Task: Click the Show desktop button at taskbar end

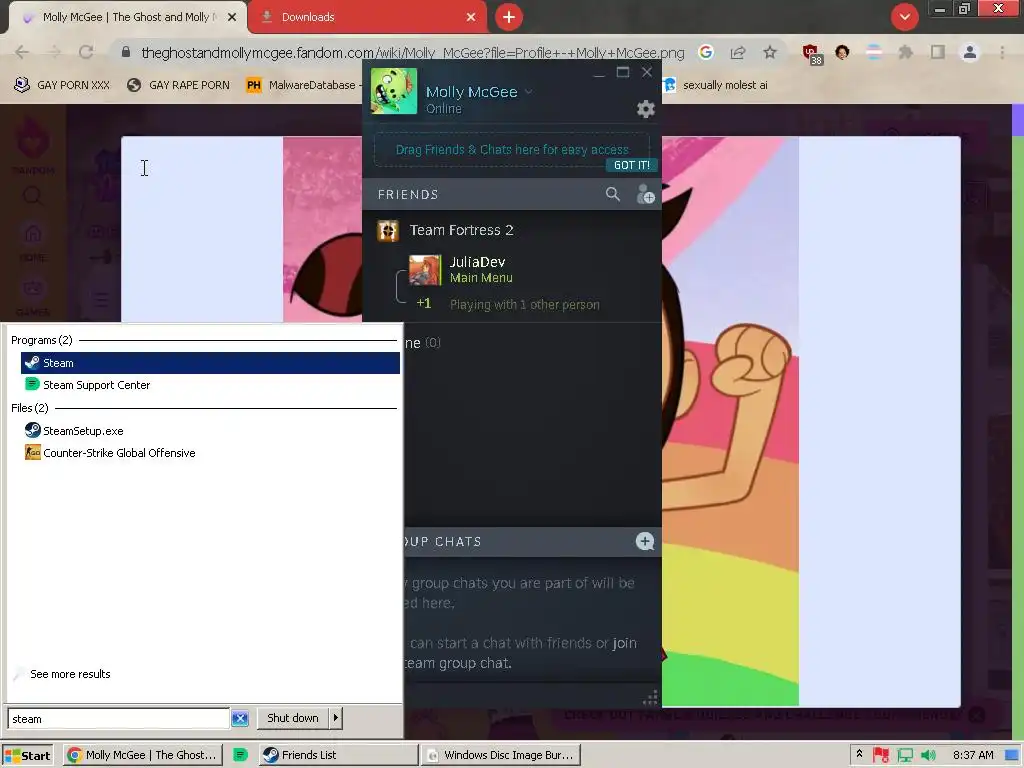Action: click(x=1014, y=755)
